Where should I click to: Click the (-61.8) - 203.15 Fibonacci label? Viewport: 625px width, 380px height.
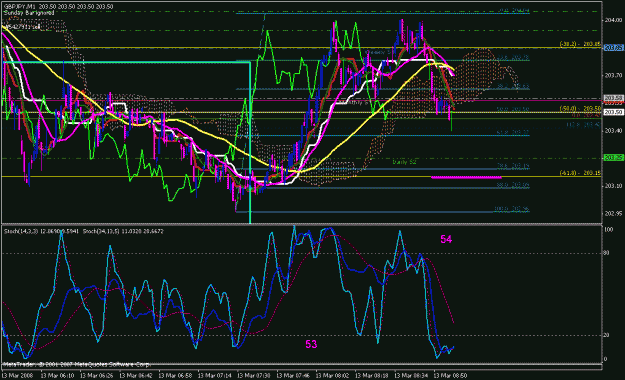tap(580, 173)
